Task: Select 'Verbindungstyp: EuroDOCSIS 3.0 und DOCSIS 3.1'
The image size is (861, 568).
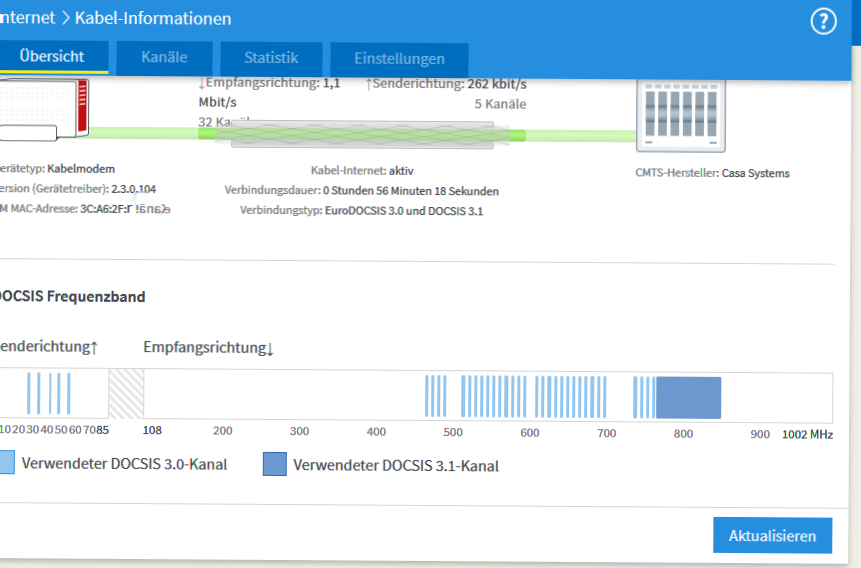Action: click(x=361, y=211)
